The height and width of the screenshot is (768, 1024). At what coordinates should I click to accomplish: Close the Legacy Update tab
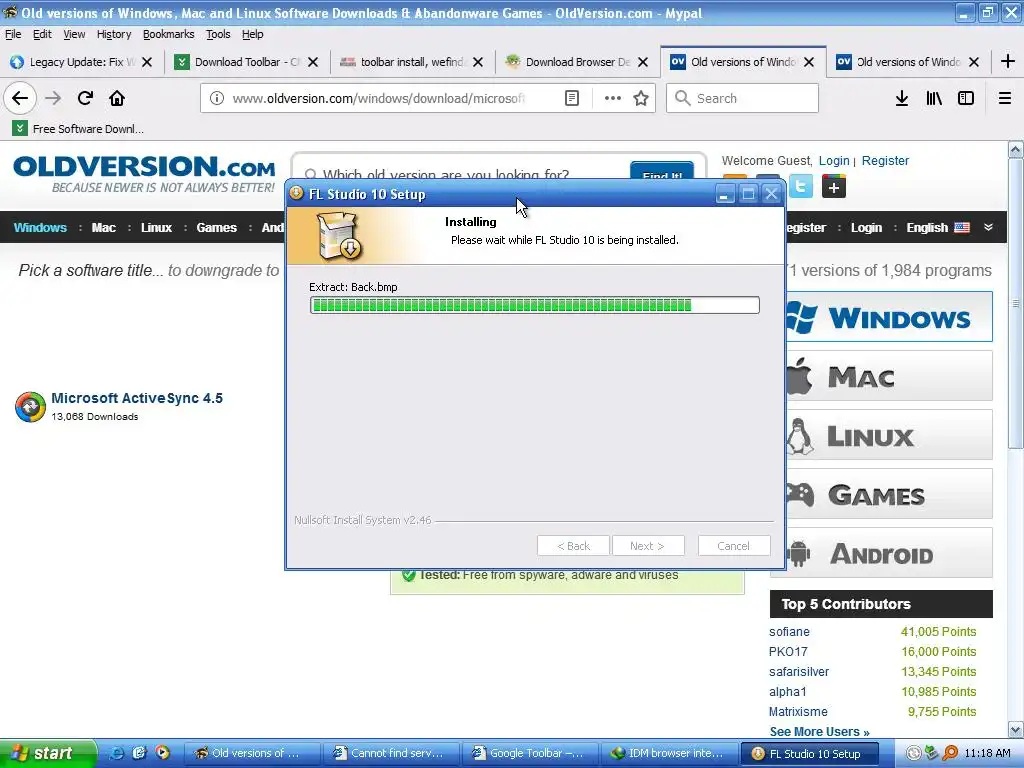(147, 62)
